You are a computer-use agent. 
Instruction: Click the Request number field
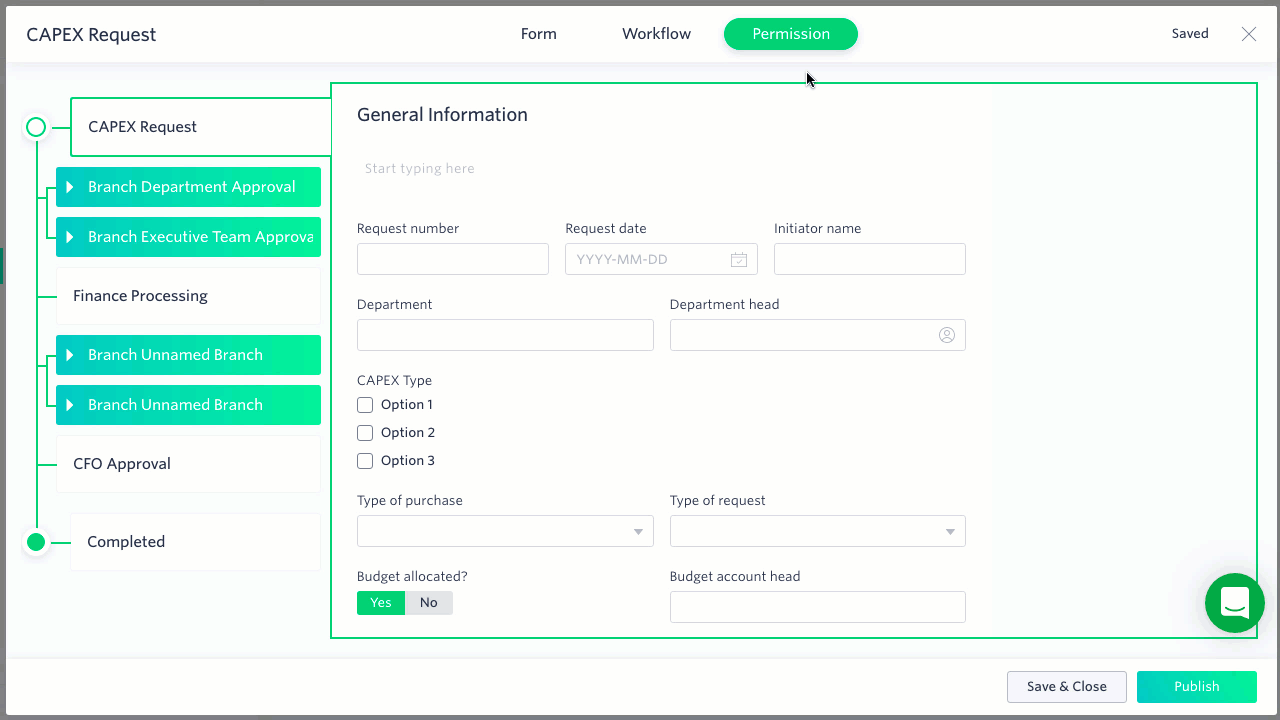pos(453,259)
